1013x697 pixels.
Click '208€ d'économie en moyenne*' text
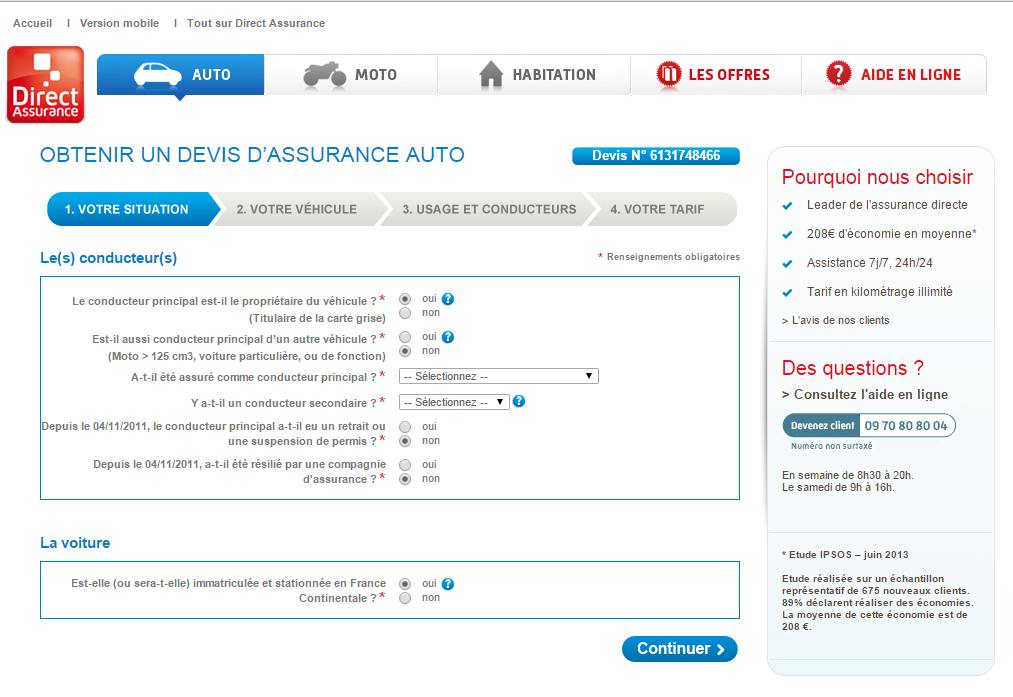[892, 234]
